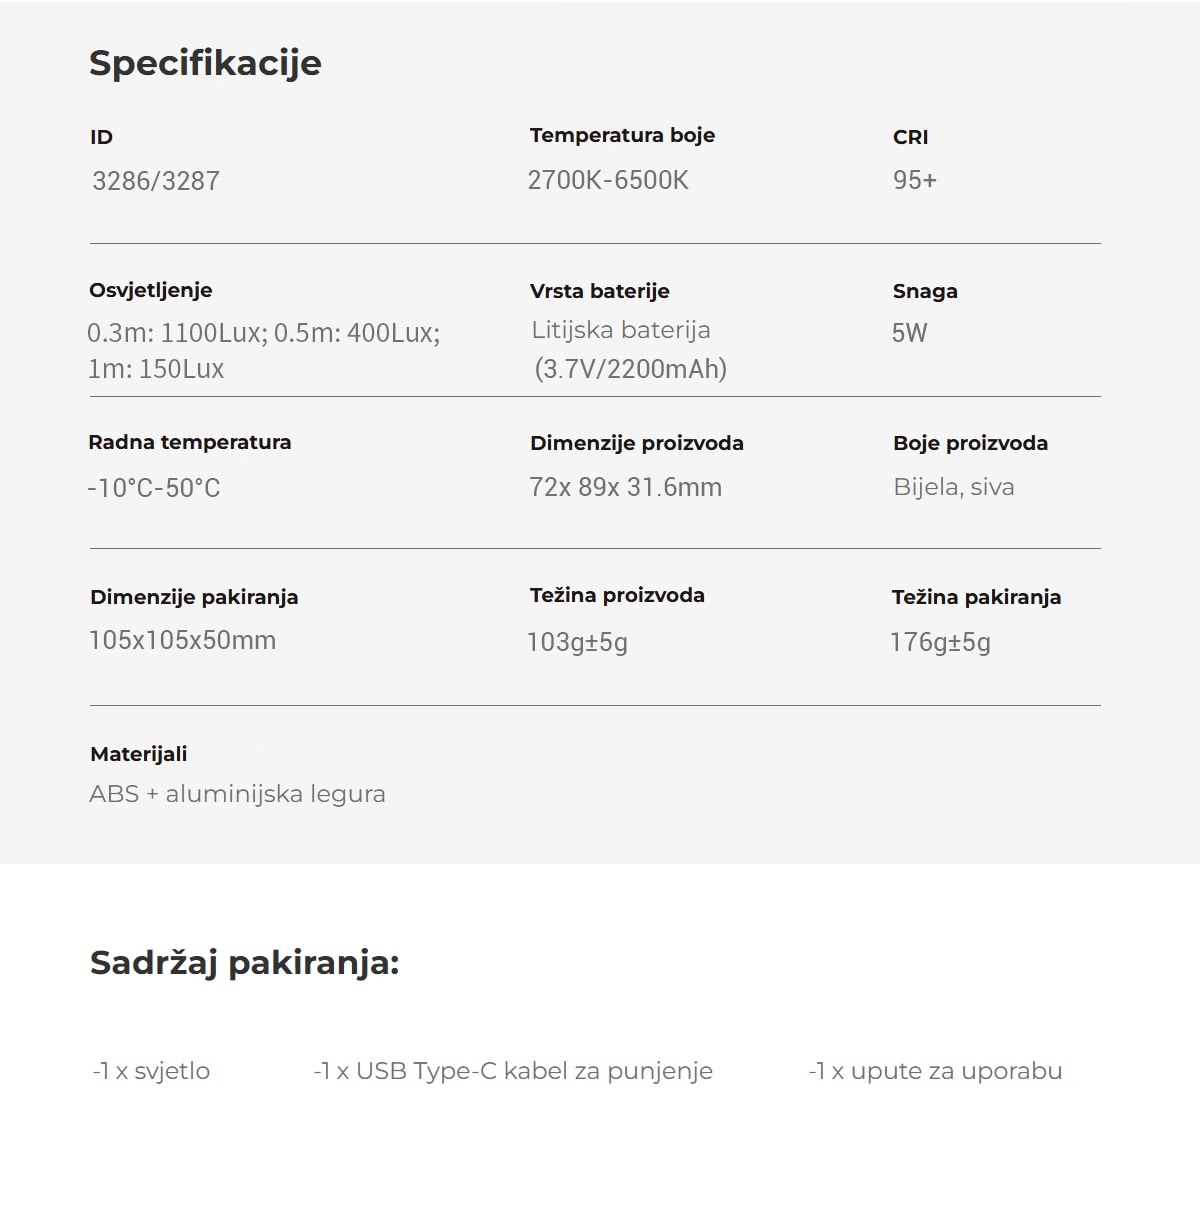Click the Vrsta baterije label

(x=599, y=291)
